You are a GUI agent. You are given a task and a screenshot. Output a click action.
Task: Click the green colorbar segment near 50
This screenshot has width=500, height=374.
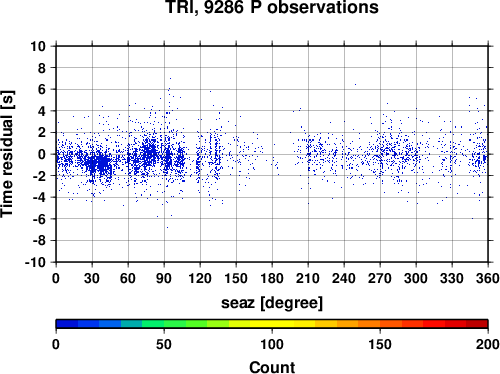click(x=175, y=324)
